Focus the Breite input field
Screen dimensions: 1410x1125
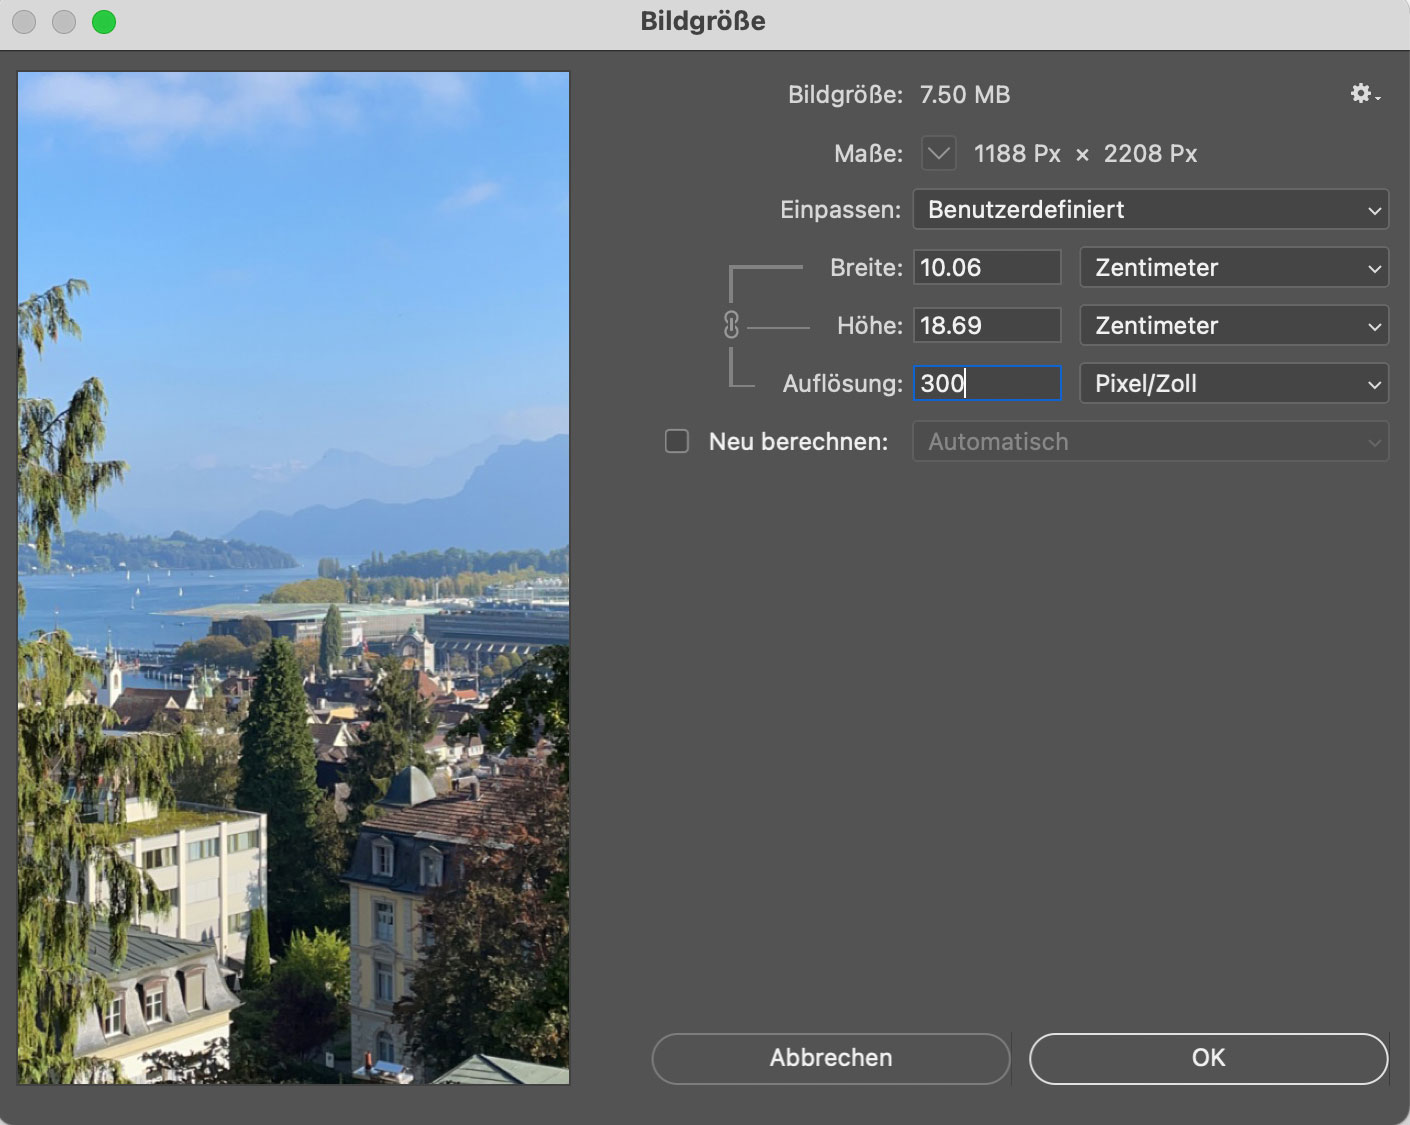point(987,268)
